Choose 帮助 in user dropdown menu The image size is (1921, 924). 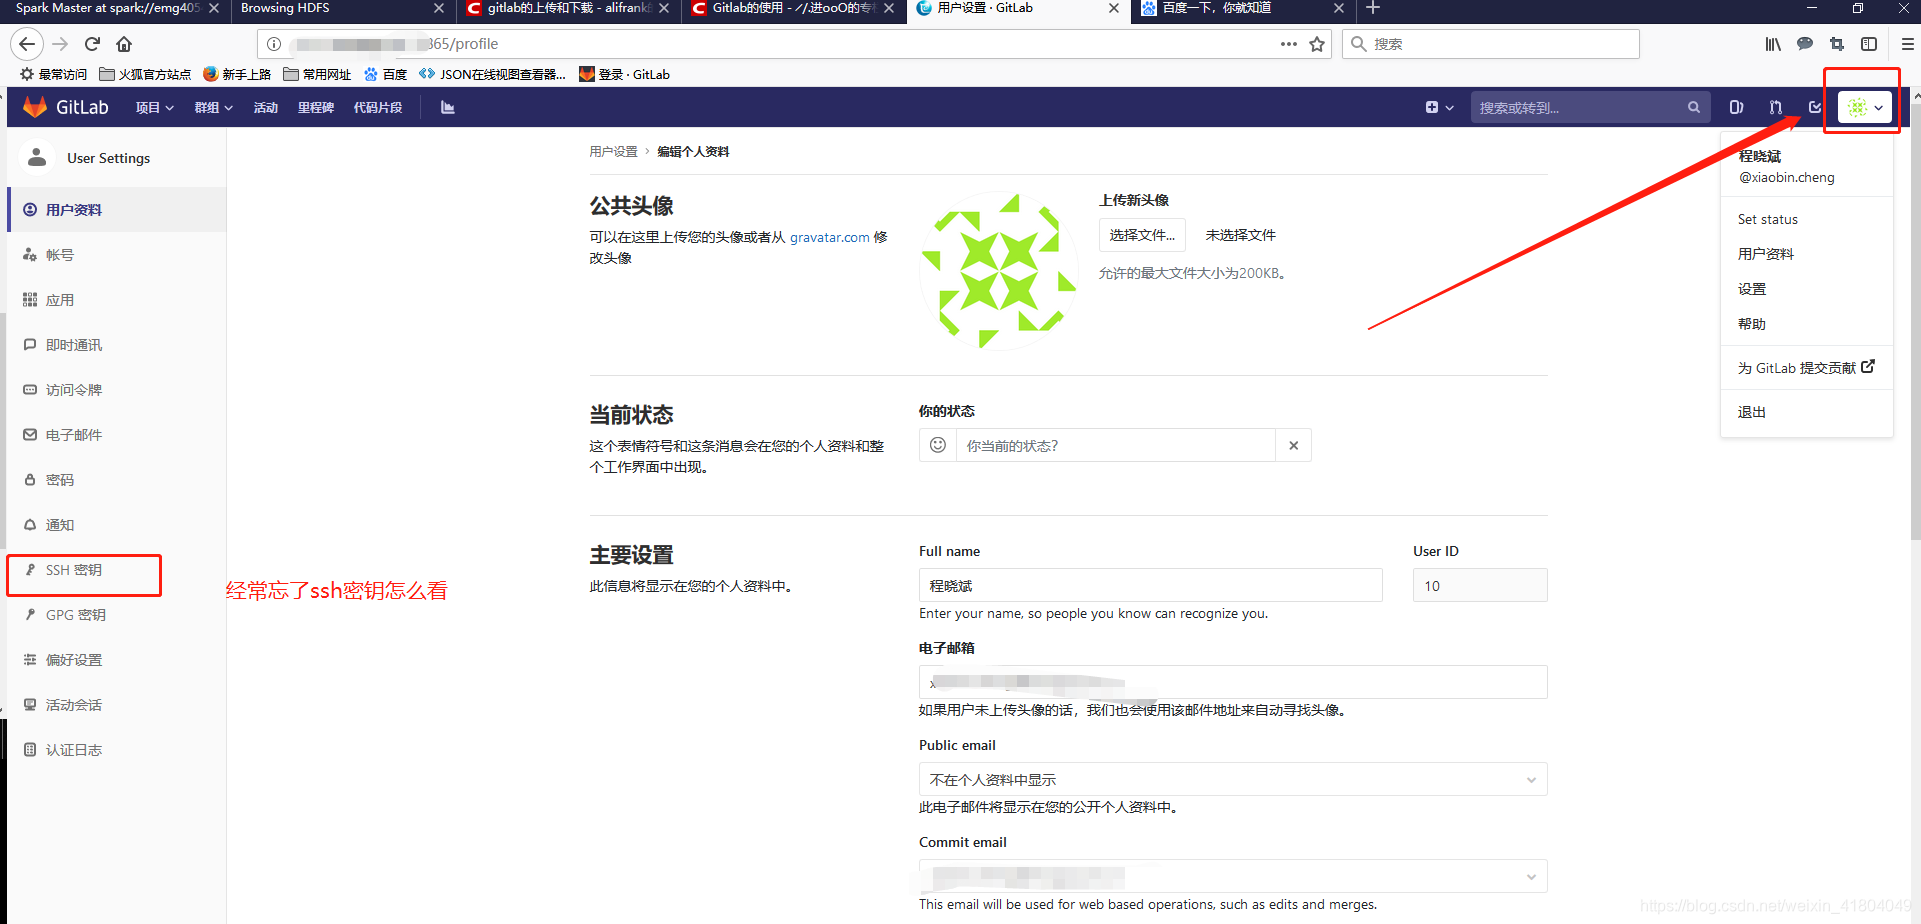(x=1751, y=324)
